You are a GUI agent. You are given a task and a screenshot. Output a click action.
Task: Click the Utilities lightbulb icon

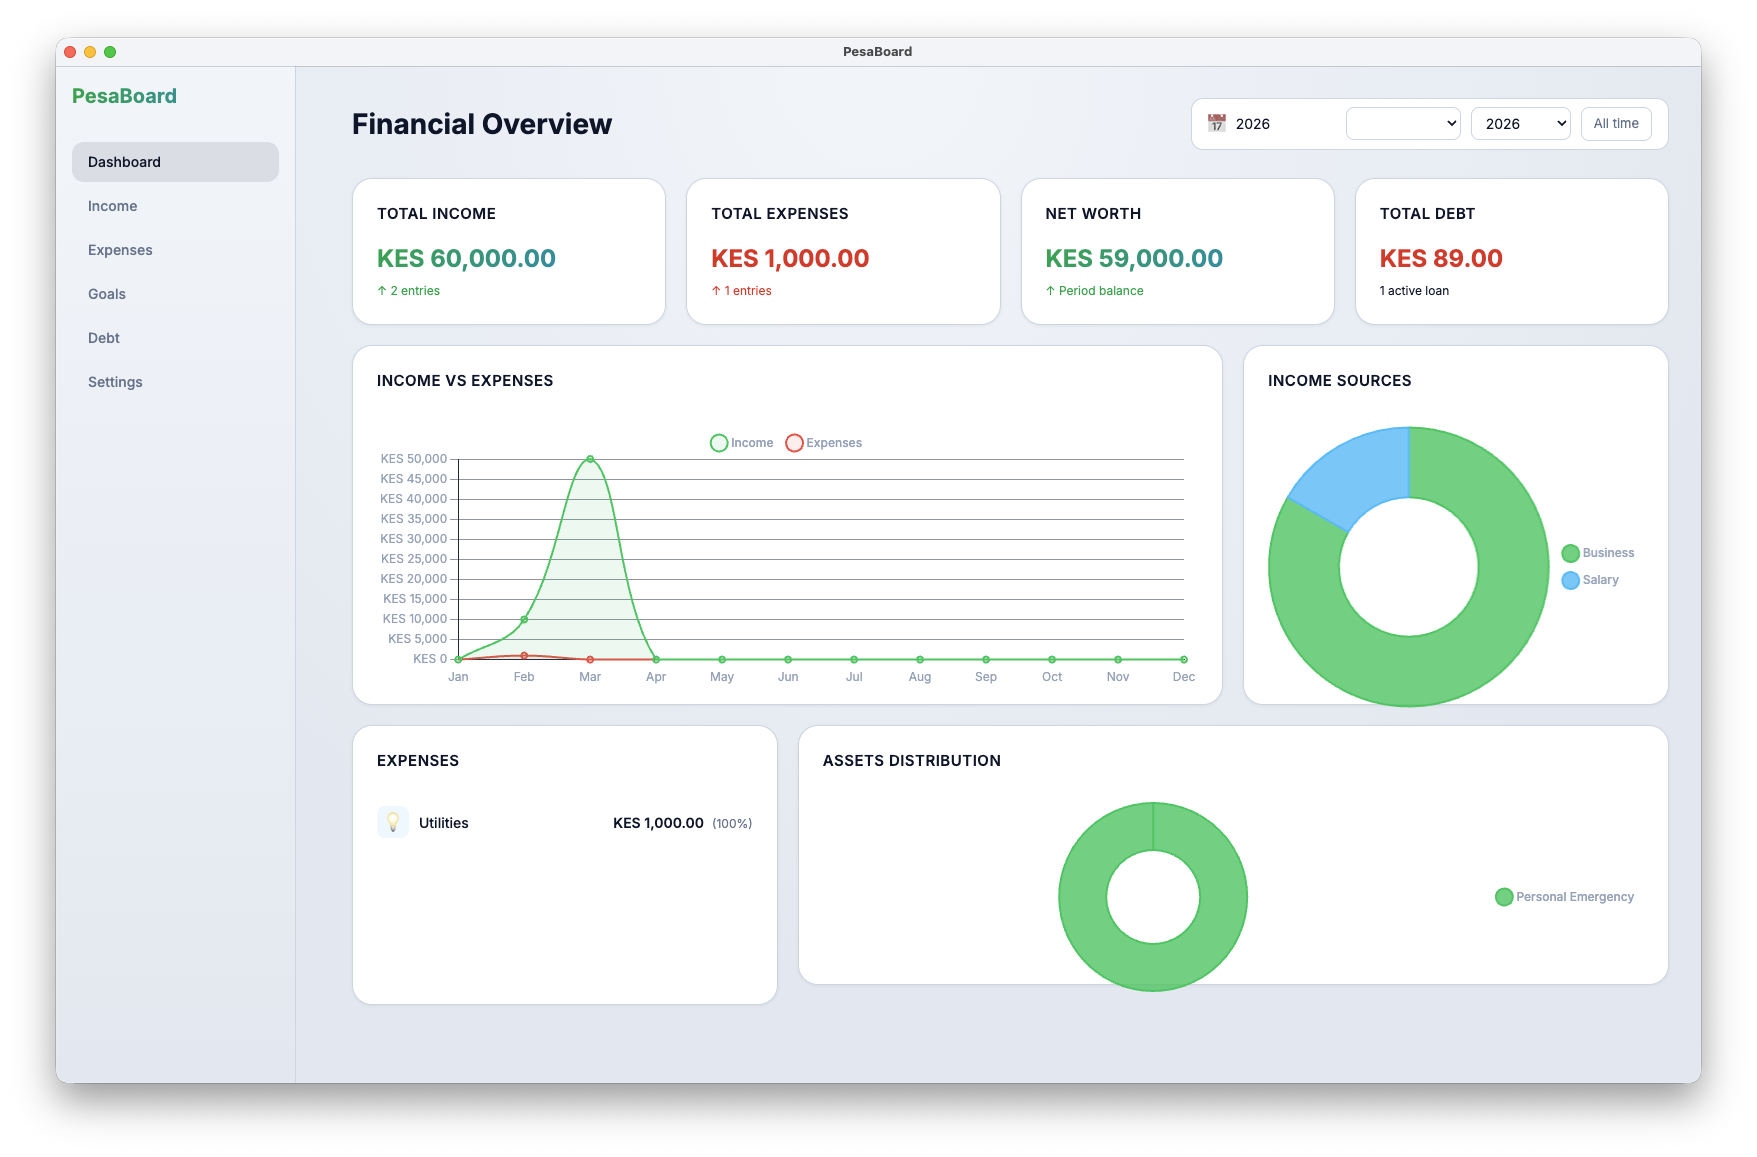393,822
